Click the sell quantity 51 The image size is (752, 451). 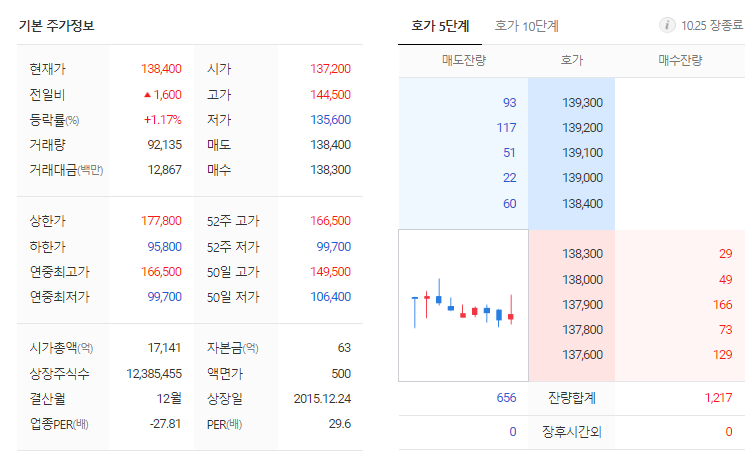pyautogui.click(x=509, y=153)
